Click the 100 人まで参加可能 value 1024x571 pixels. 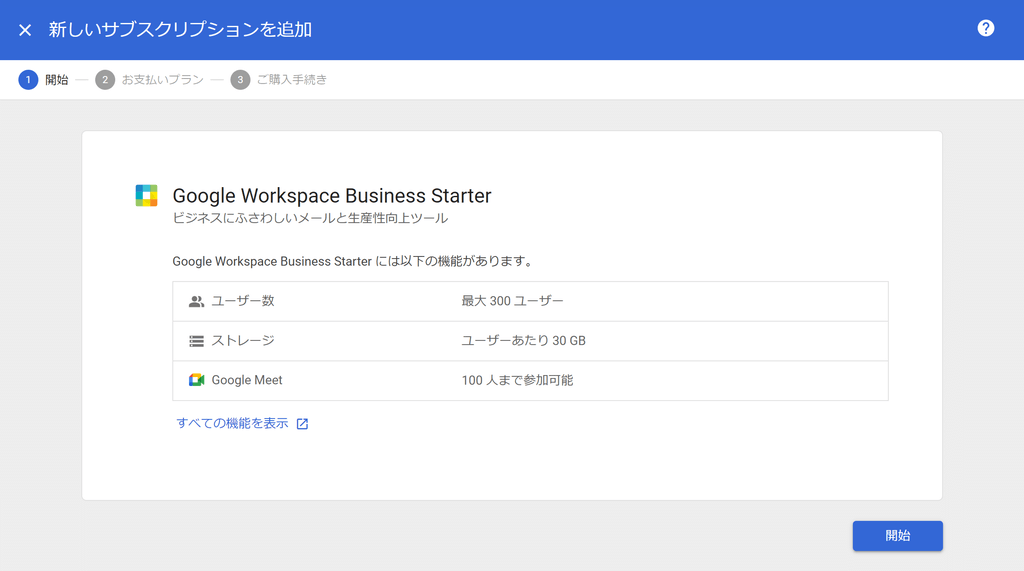pos(517,380)
